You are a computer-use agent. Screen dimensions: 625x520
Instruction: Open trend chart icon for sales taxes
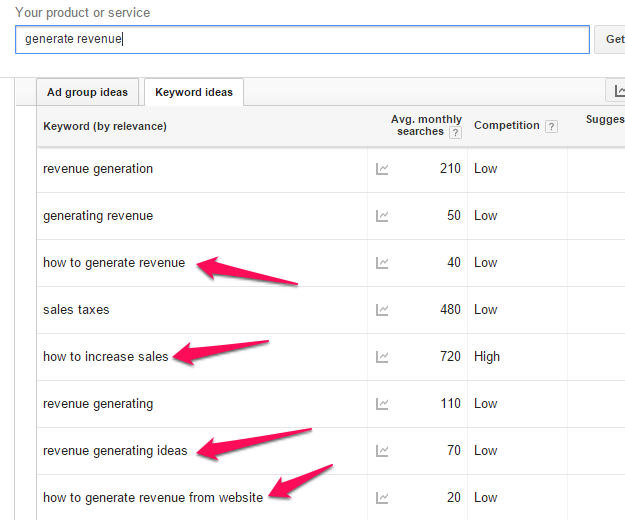(x=382, y=310)
